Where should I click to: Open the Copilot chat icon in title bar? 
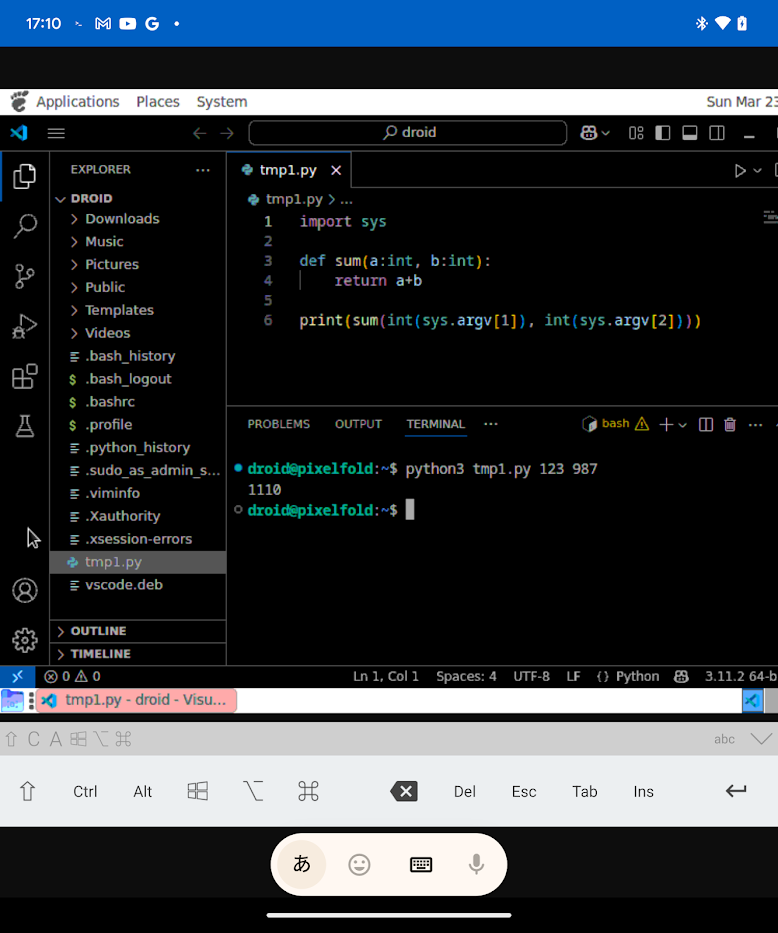point(588,133)
